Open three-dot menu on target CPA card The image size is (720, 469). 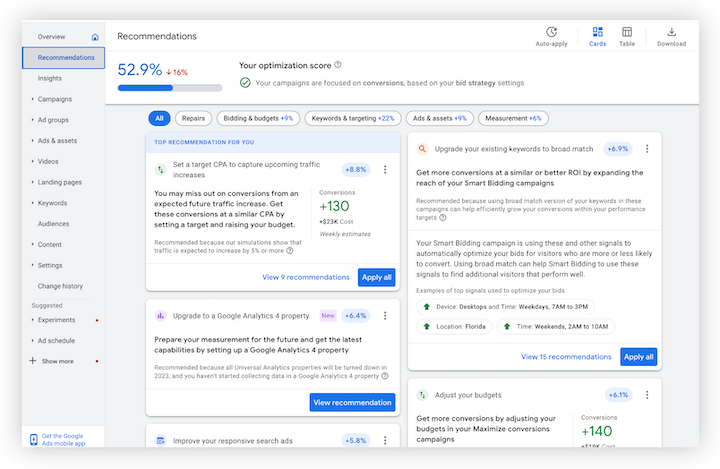tap(385, 170)
